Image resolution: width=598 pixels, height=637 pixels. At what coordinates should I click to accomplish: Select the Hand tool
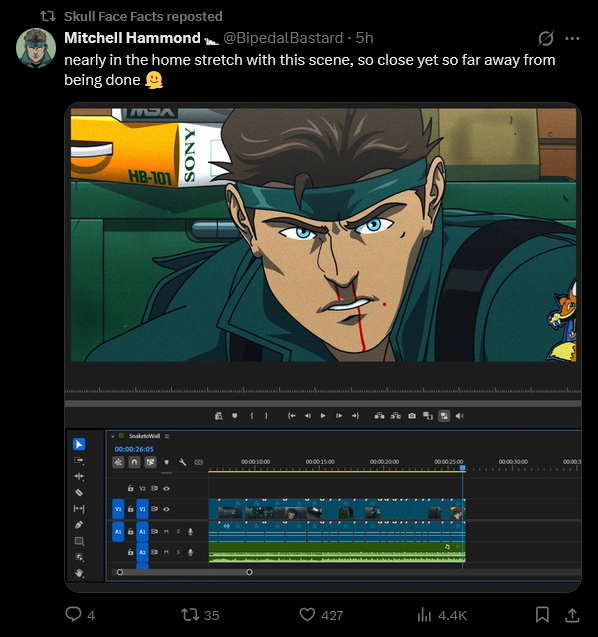coord(79,573)
